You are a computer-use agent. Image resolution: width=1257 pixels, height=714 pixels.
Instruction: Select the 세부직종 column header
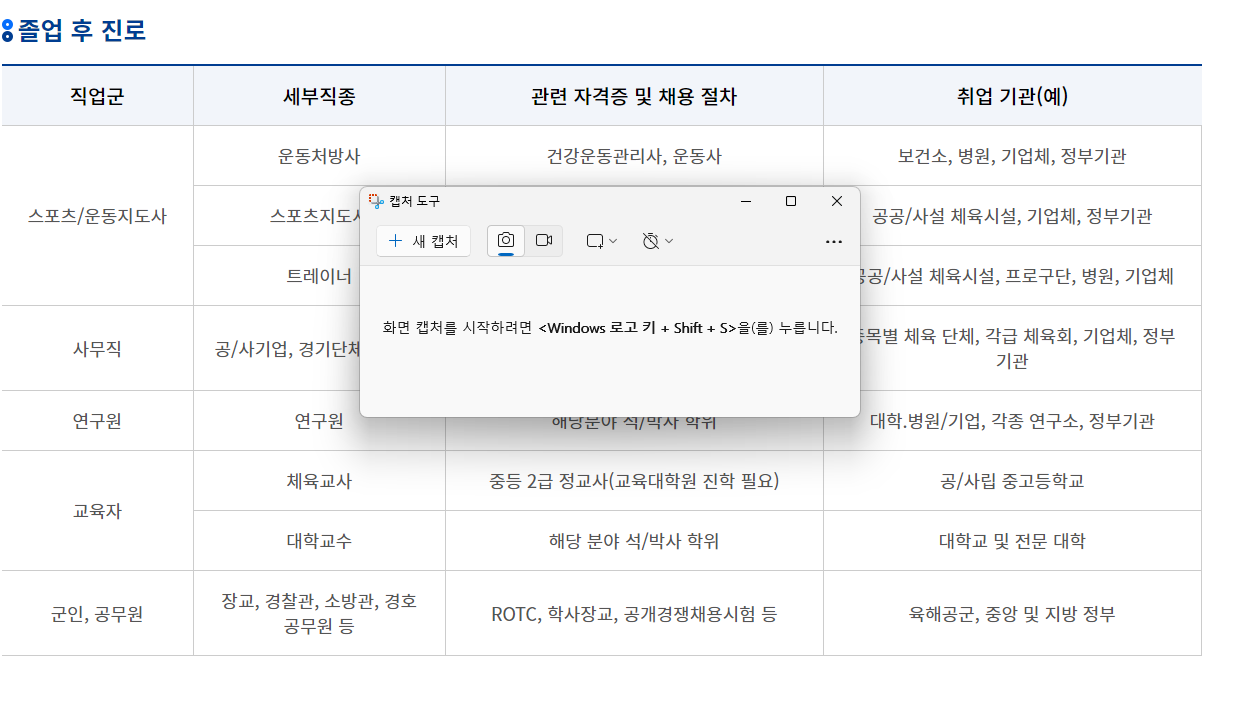coord(319,96)
